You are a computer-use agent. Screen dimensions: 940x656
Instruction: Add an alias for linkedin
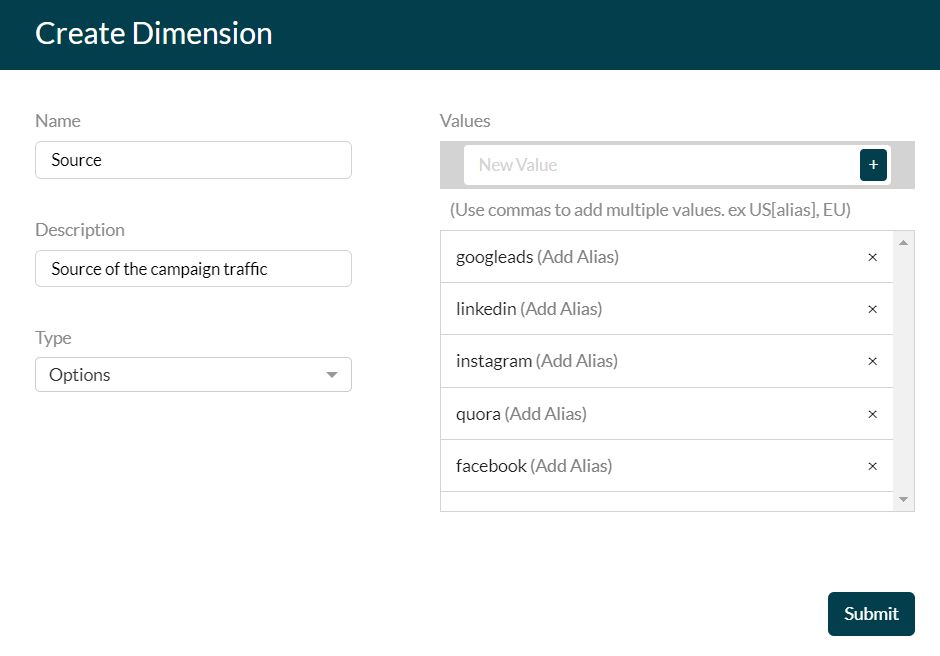[563, 309]
